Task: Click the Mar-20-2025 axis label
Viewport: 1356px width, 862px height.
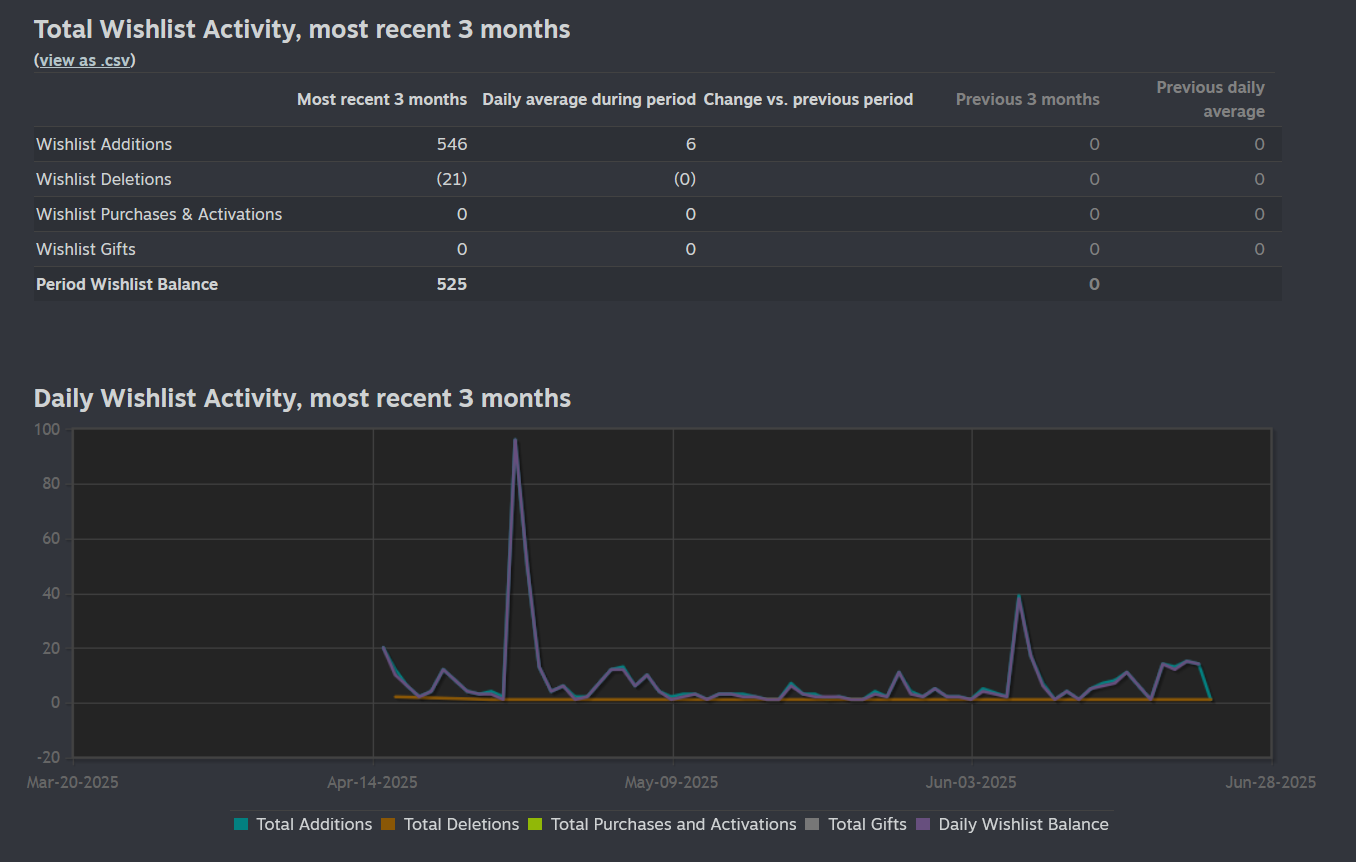Action: [72, 782]
